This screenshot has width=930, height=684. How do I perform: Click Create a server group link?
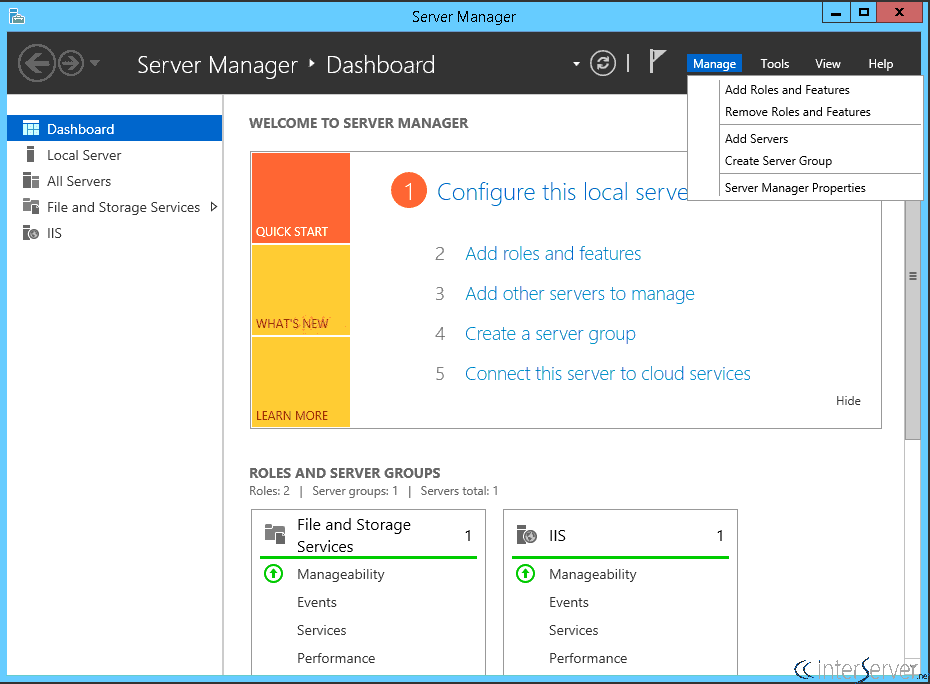click(550, 334)
